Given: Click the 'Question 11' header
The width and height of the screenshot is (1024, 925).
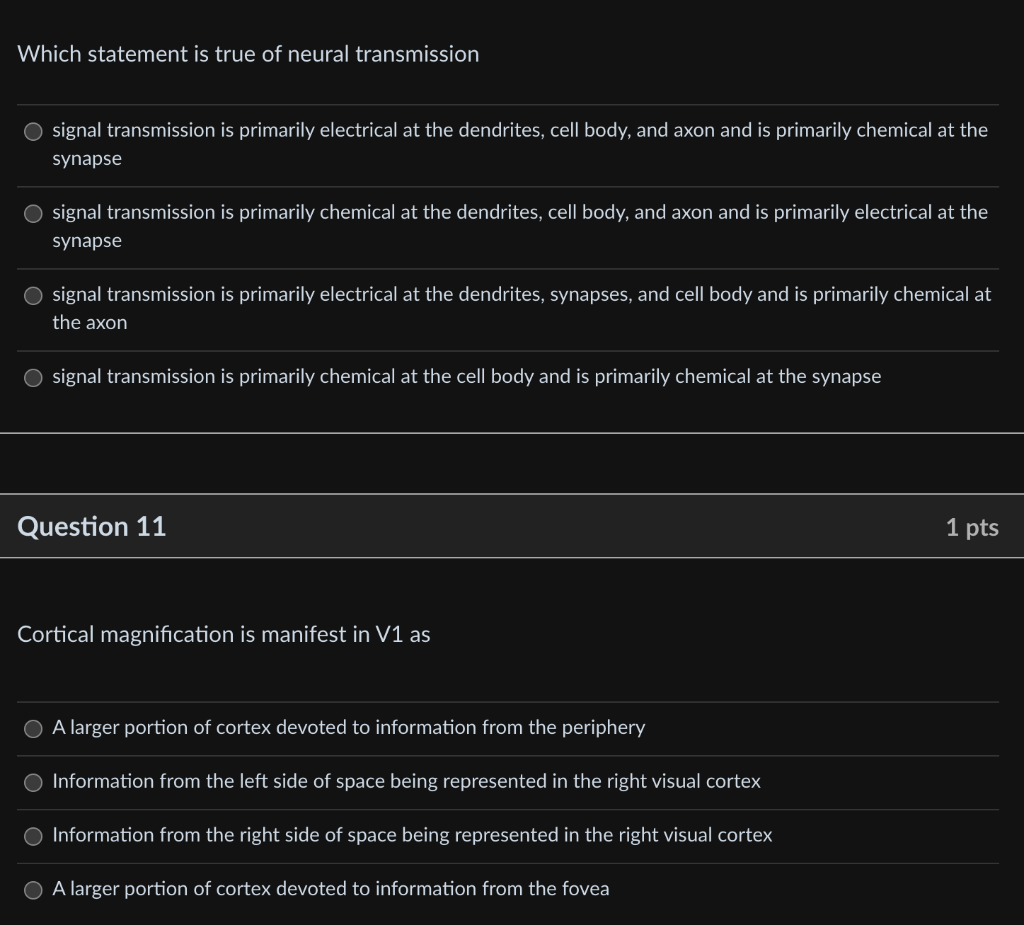Looking at the screenshot, I should click(x=91, y=527).
